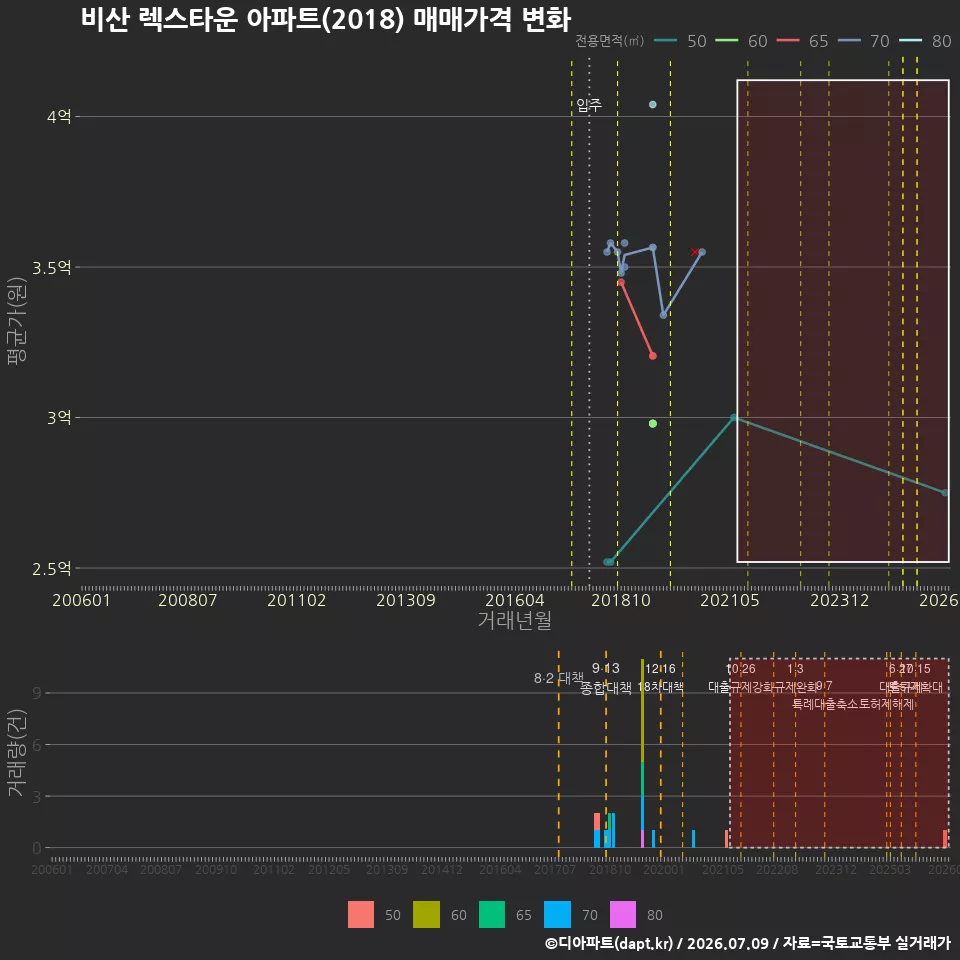The width and height of the screenshot is (960, 960).
Task: Click the 12·16 annotation label
Action: 660,669
